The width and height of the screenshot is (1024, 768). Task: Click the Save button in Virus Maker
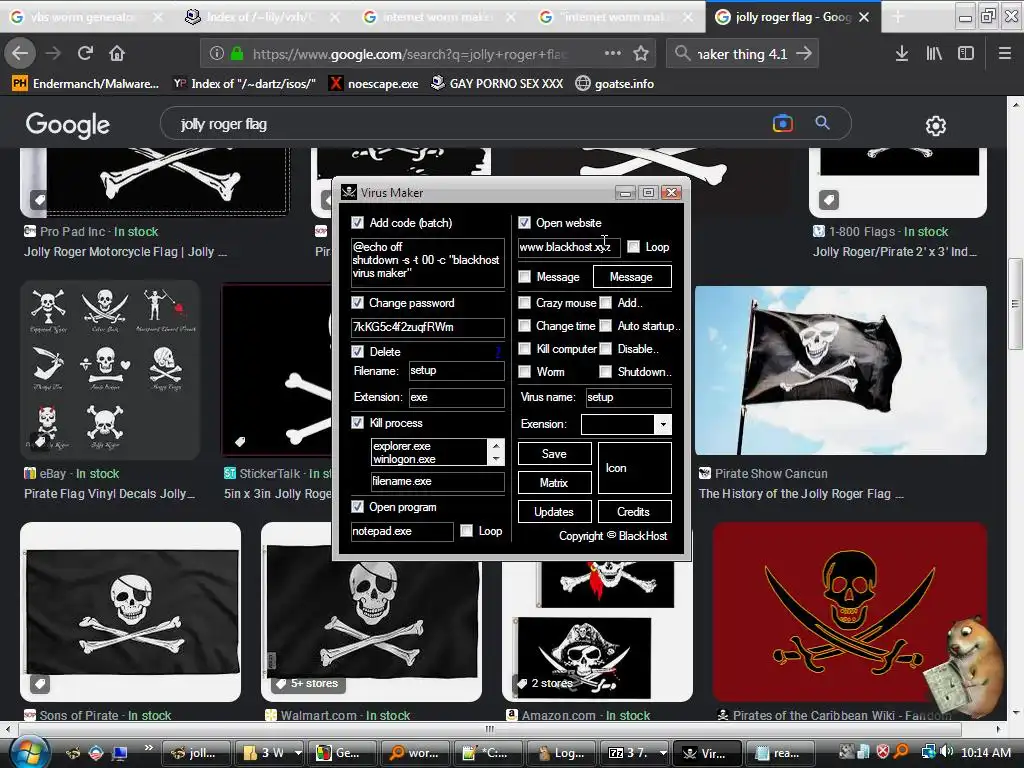[554, 454]
